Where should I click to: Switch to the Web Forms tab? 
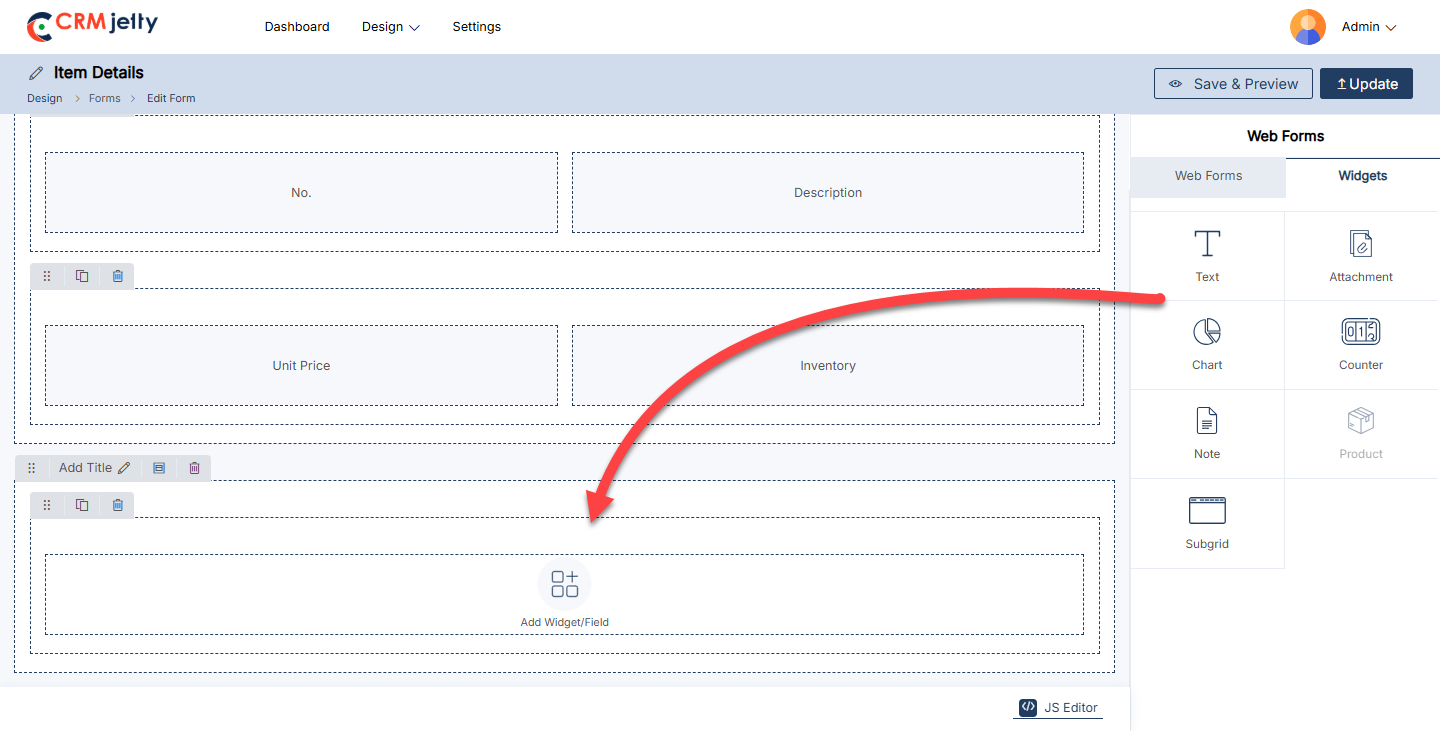[1208, 176]
